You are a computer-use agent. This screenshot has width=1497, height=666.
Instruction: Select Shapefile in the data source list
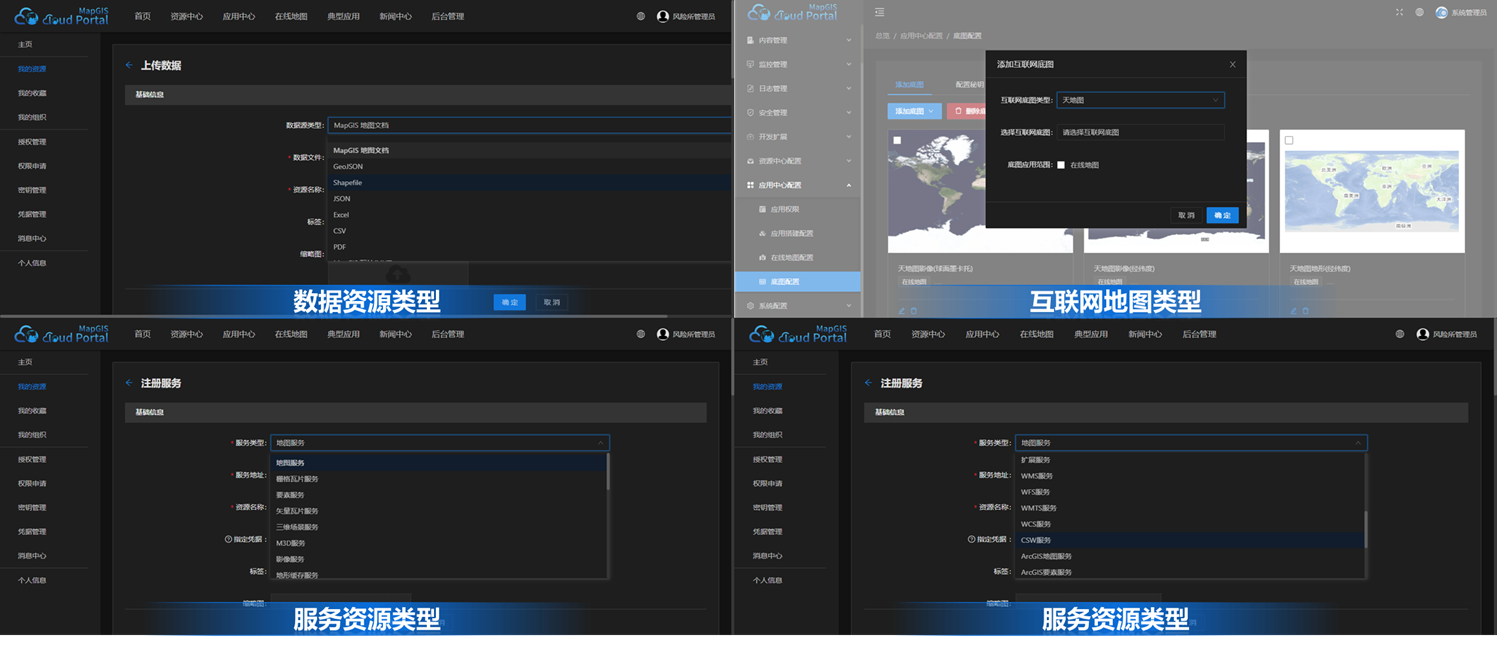coord(530,183)
